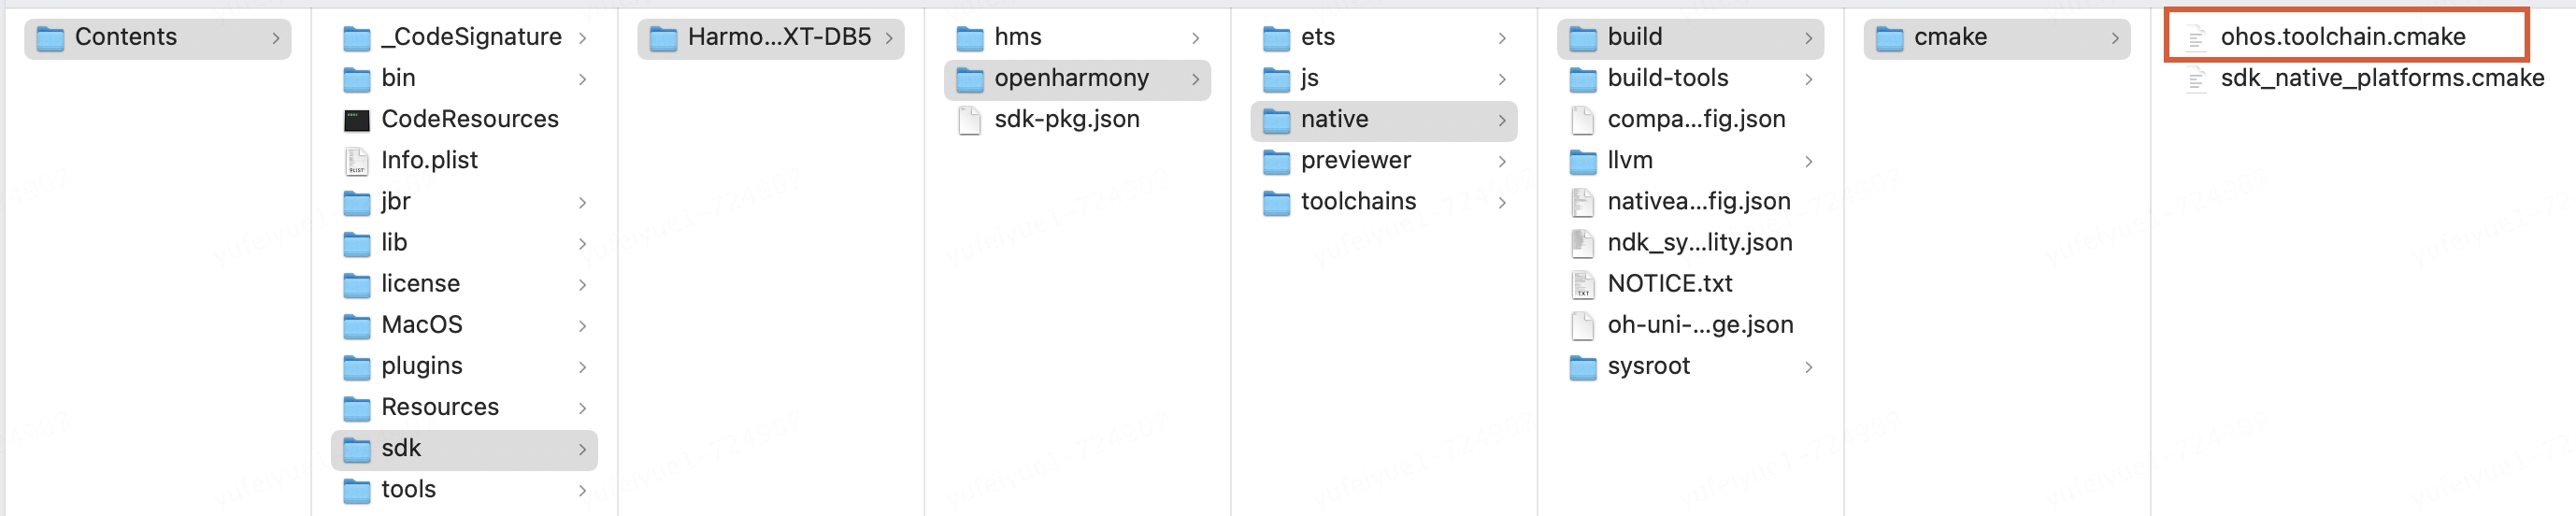Open the previewer folder
Viewport: 2576px width, 516px height.
click(1384, 161)
